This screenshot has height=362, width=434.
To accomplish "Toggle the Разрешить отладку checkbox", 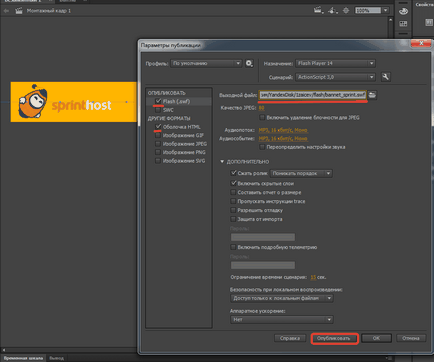I will 233,210.
